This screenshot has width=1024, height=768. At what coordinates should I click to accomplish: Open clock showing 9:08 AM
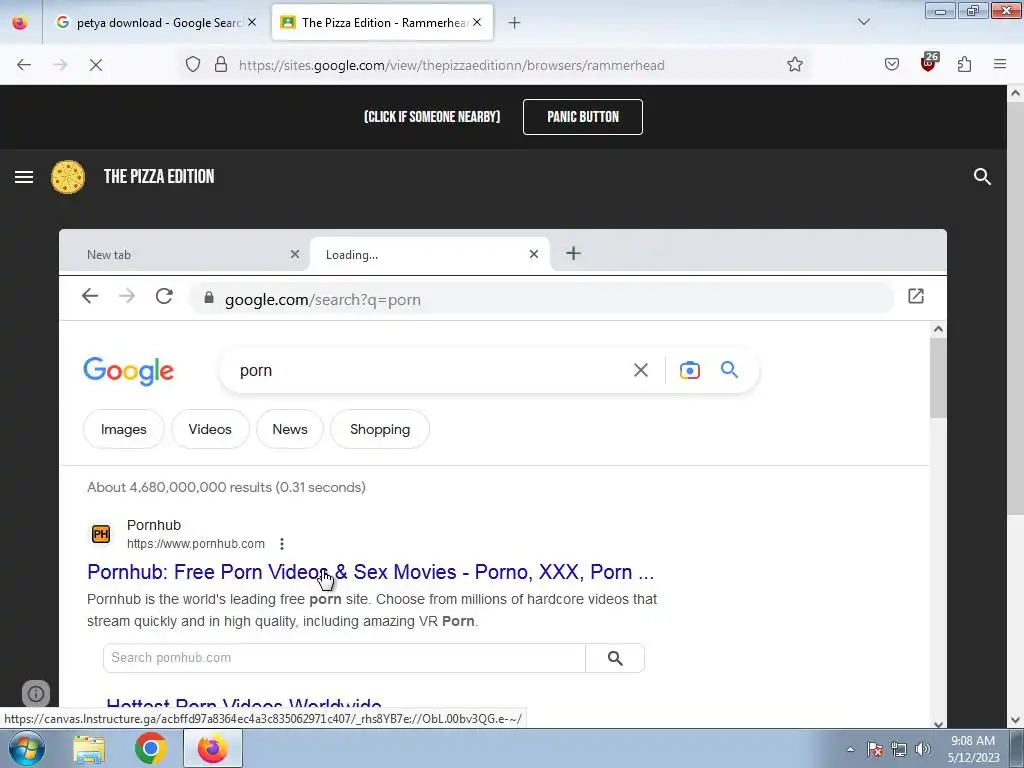tap(973, 749)
